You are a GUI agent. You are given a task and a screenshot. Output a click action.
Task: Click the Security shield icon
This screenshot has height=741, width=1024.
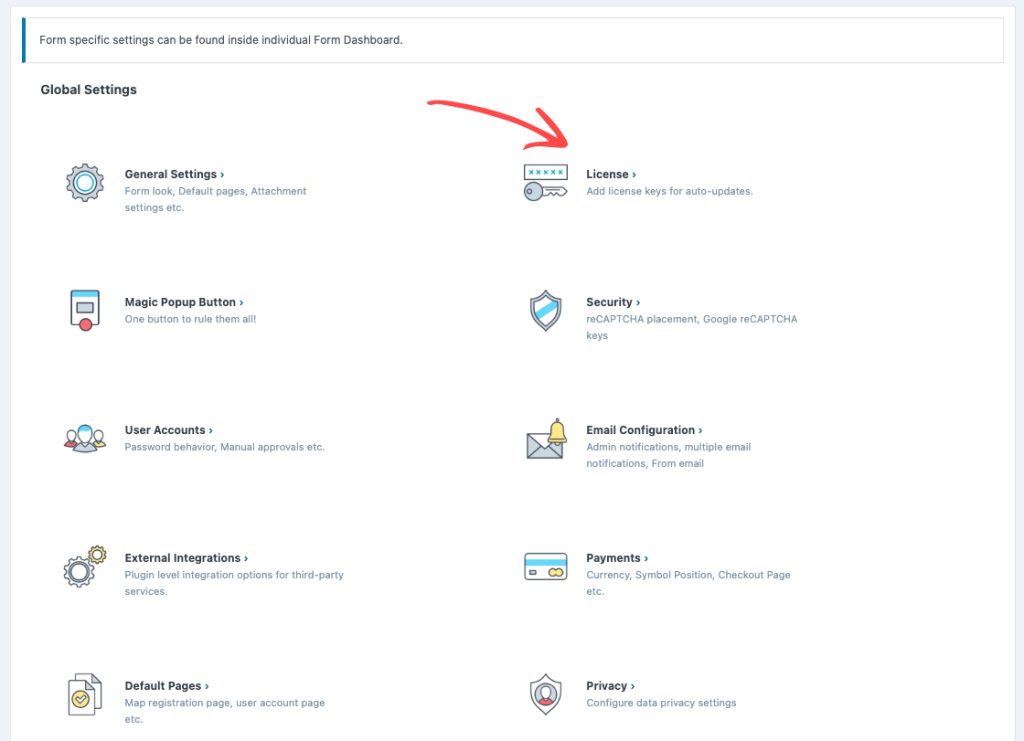pyautogui.click(x=545, y=311)
